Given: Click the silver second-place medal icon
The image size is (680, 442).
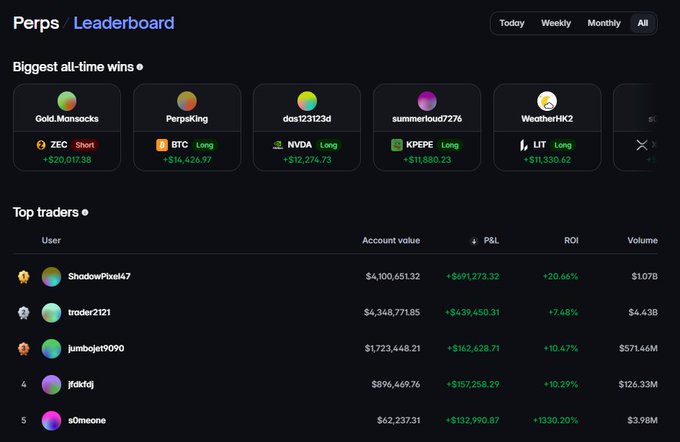Looking at the screenshot, I should pos(23,312).
